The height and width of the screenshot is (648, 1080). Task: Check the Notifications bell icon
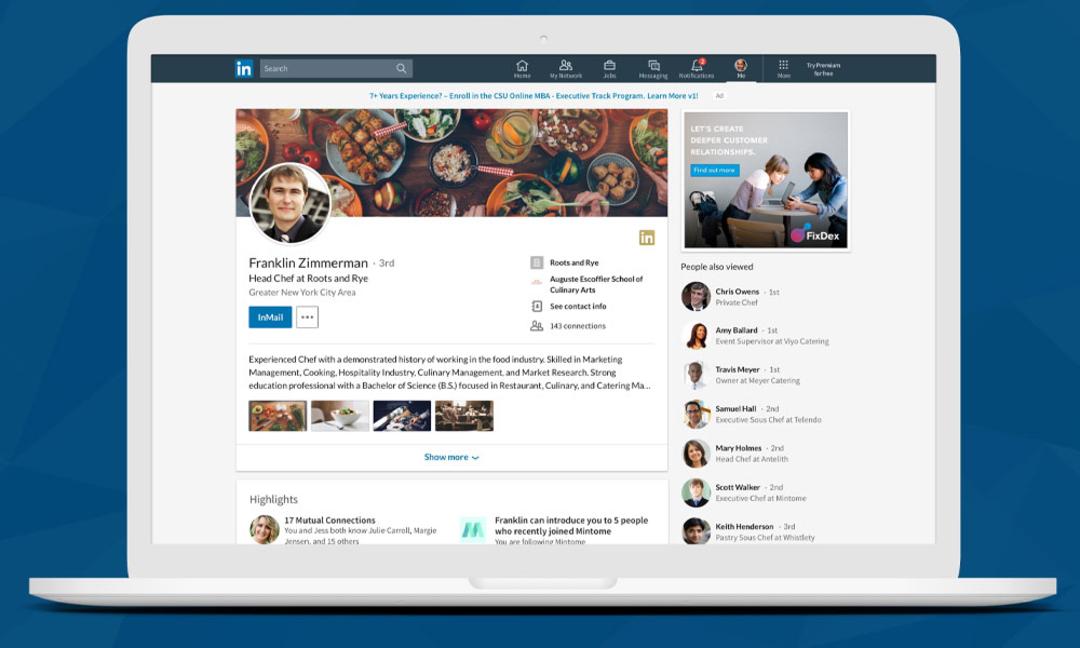(697, 65)
